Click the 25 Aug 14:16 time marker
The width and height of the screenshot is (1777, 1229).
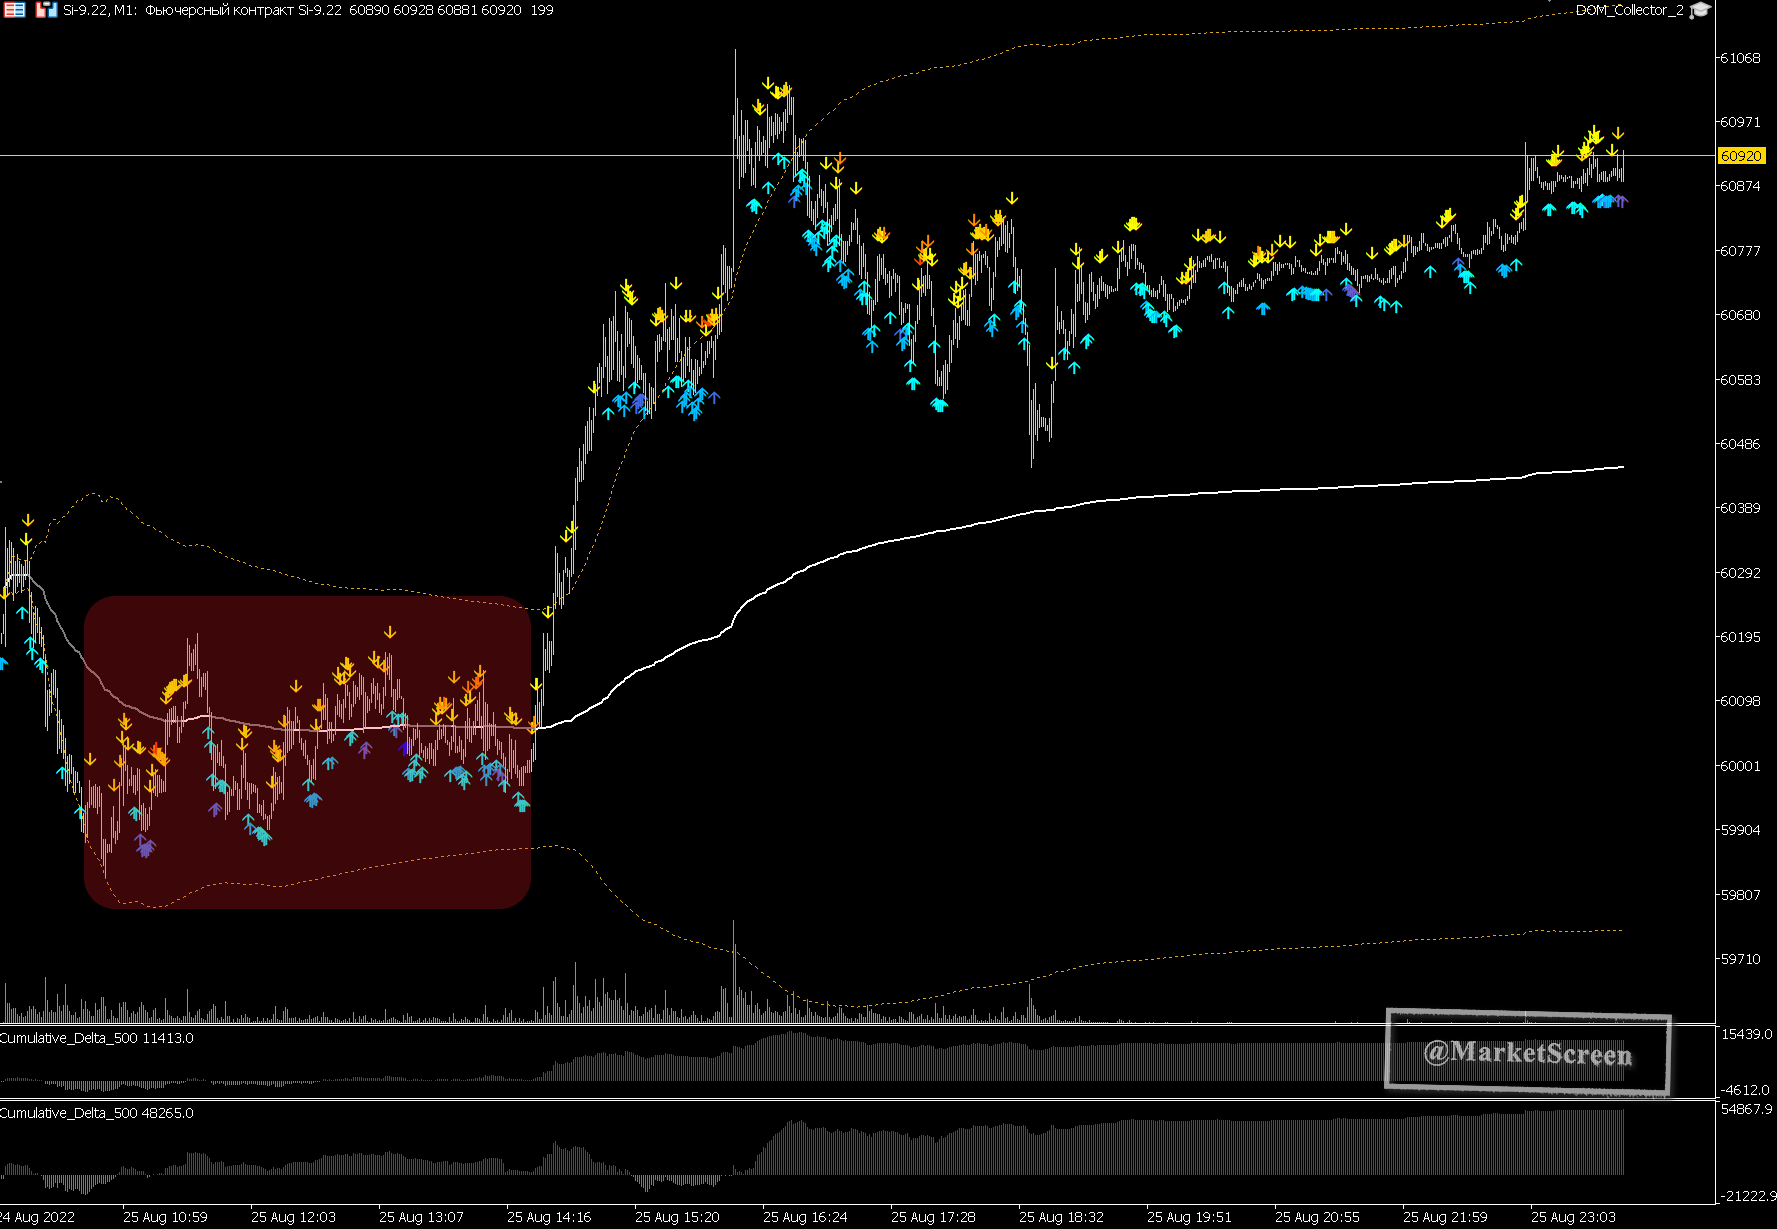click(549, 1217)
